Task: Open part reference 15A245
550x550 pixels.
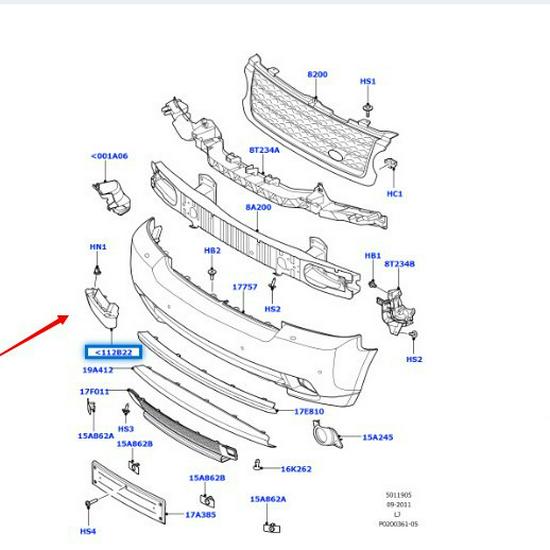Action: (x=377, y=437)
